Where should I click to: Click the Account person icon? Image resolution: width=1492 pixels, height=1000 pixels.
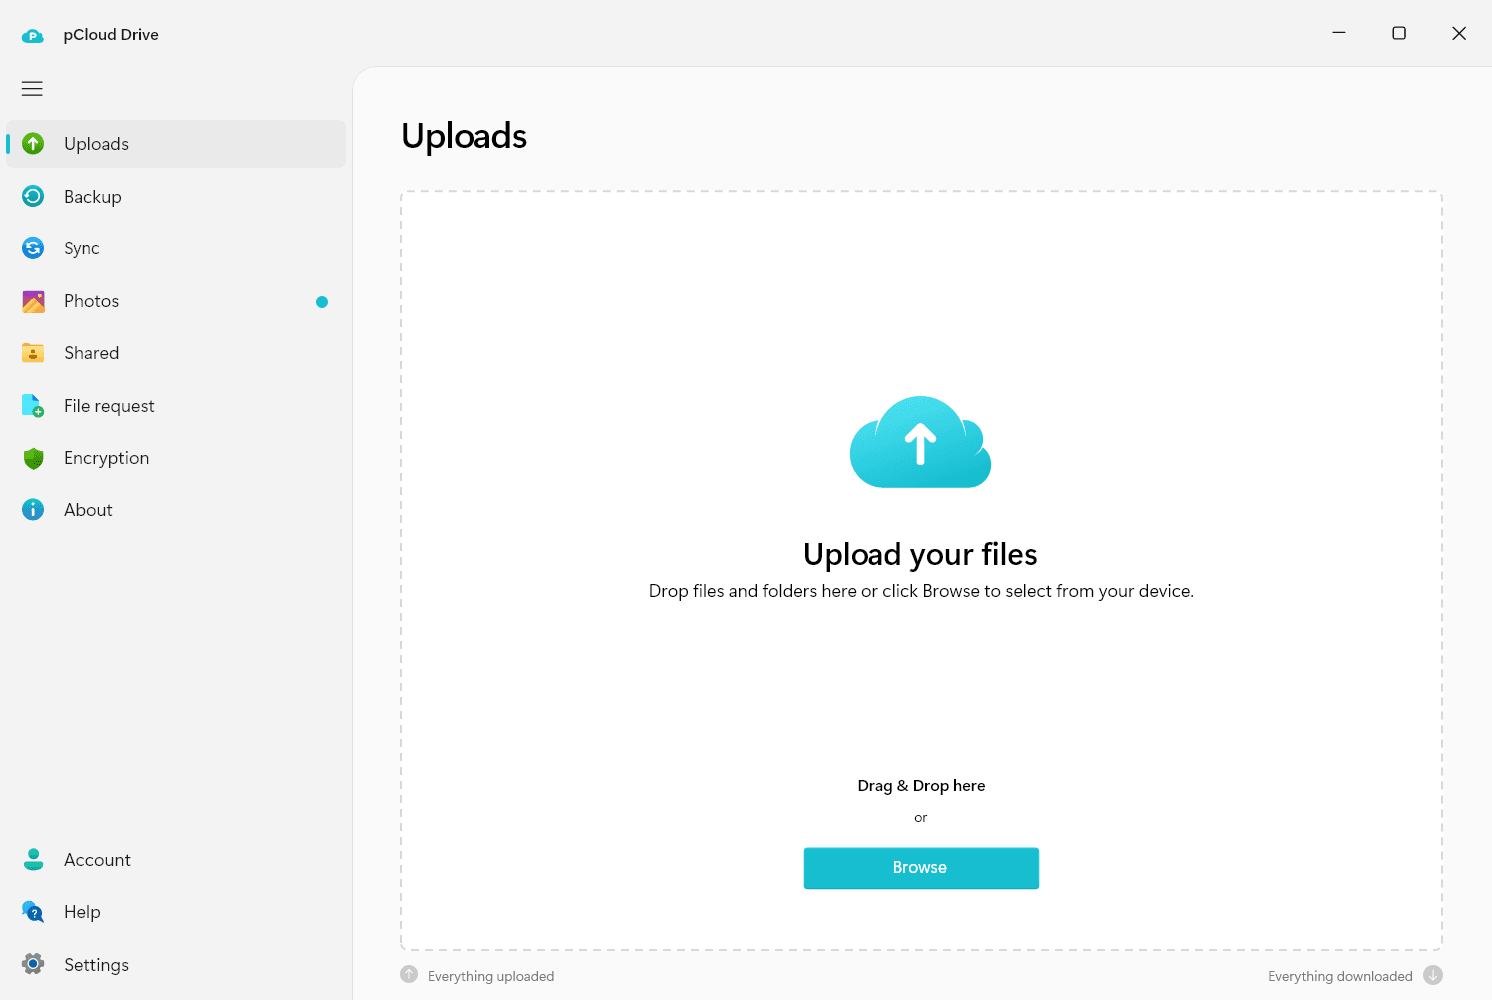click(33, 859)
